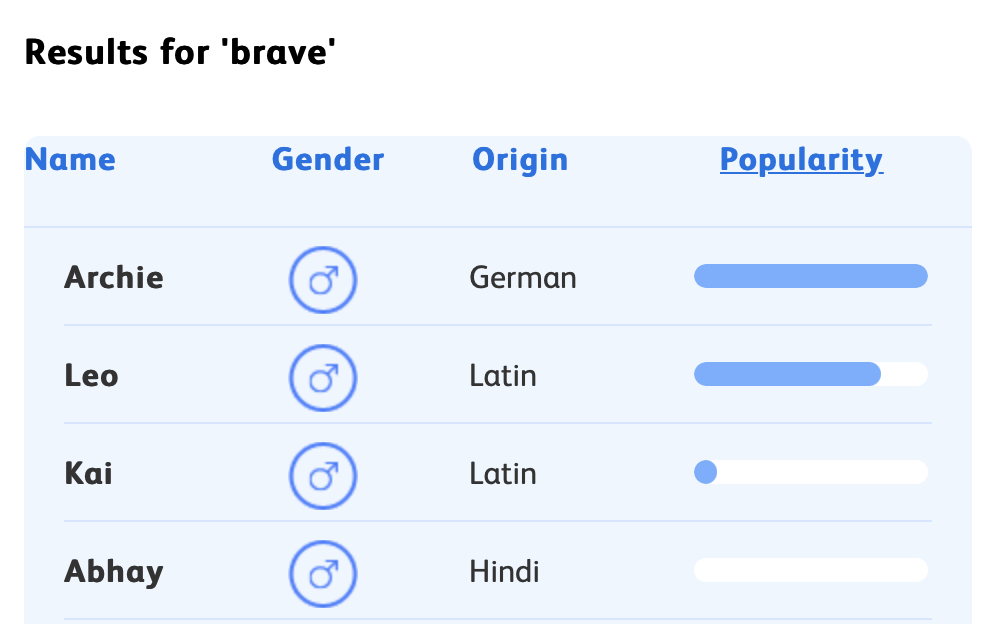Click Abhay's empty popularity bar
The width and height of the screenshot is (990, 624).
[811, 570]
